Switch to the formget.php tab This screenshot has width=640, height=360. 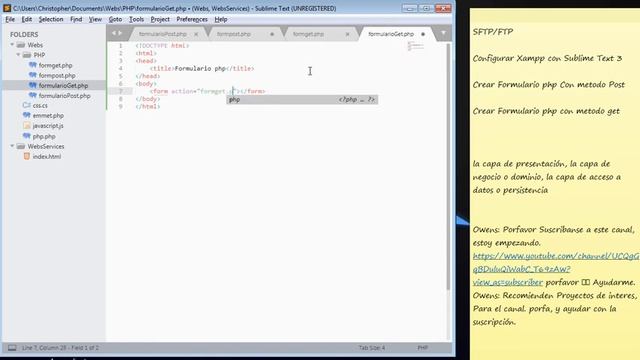(308, 34)
